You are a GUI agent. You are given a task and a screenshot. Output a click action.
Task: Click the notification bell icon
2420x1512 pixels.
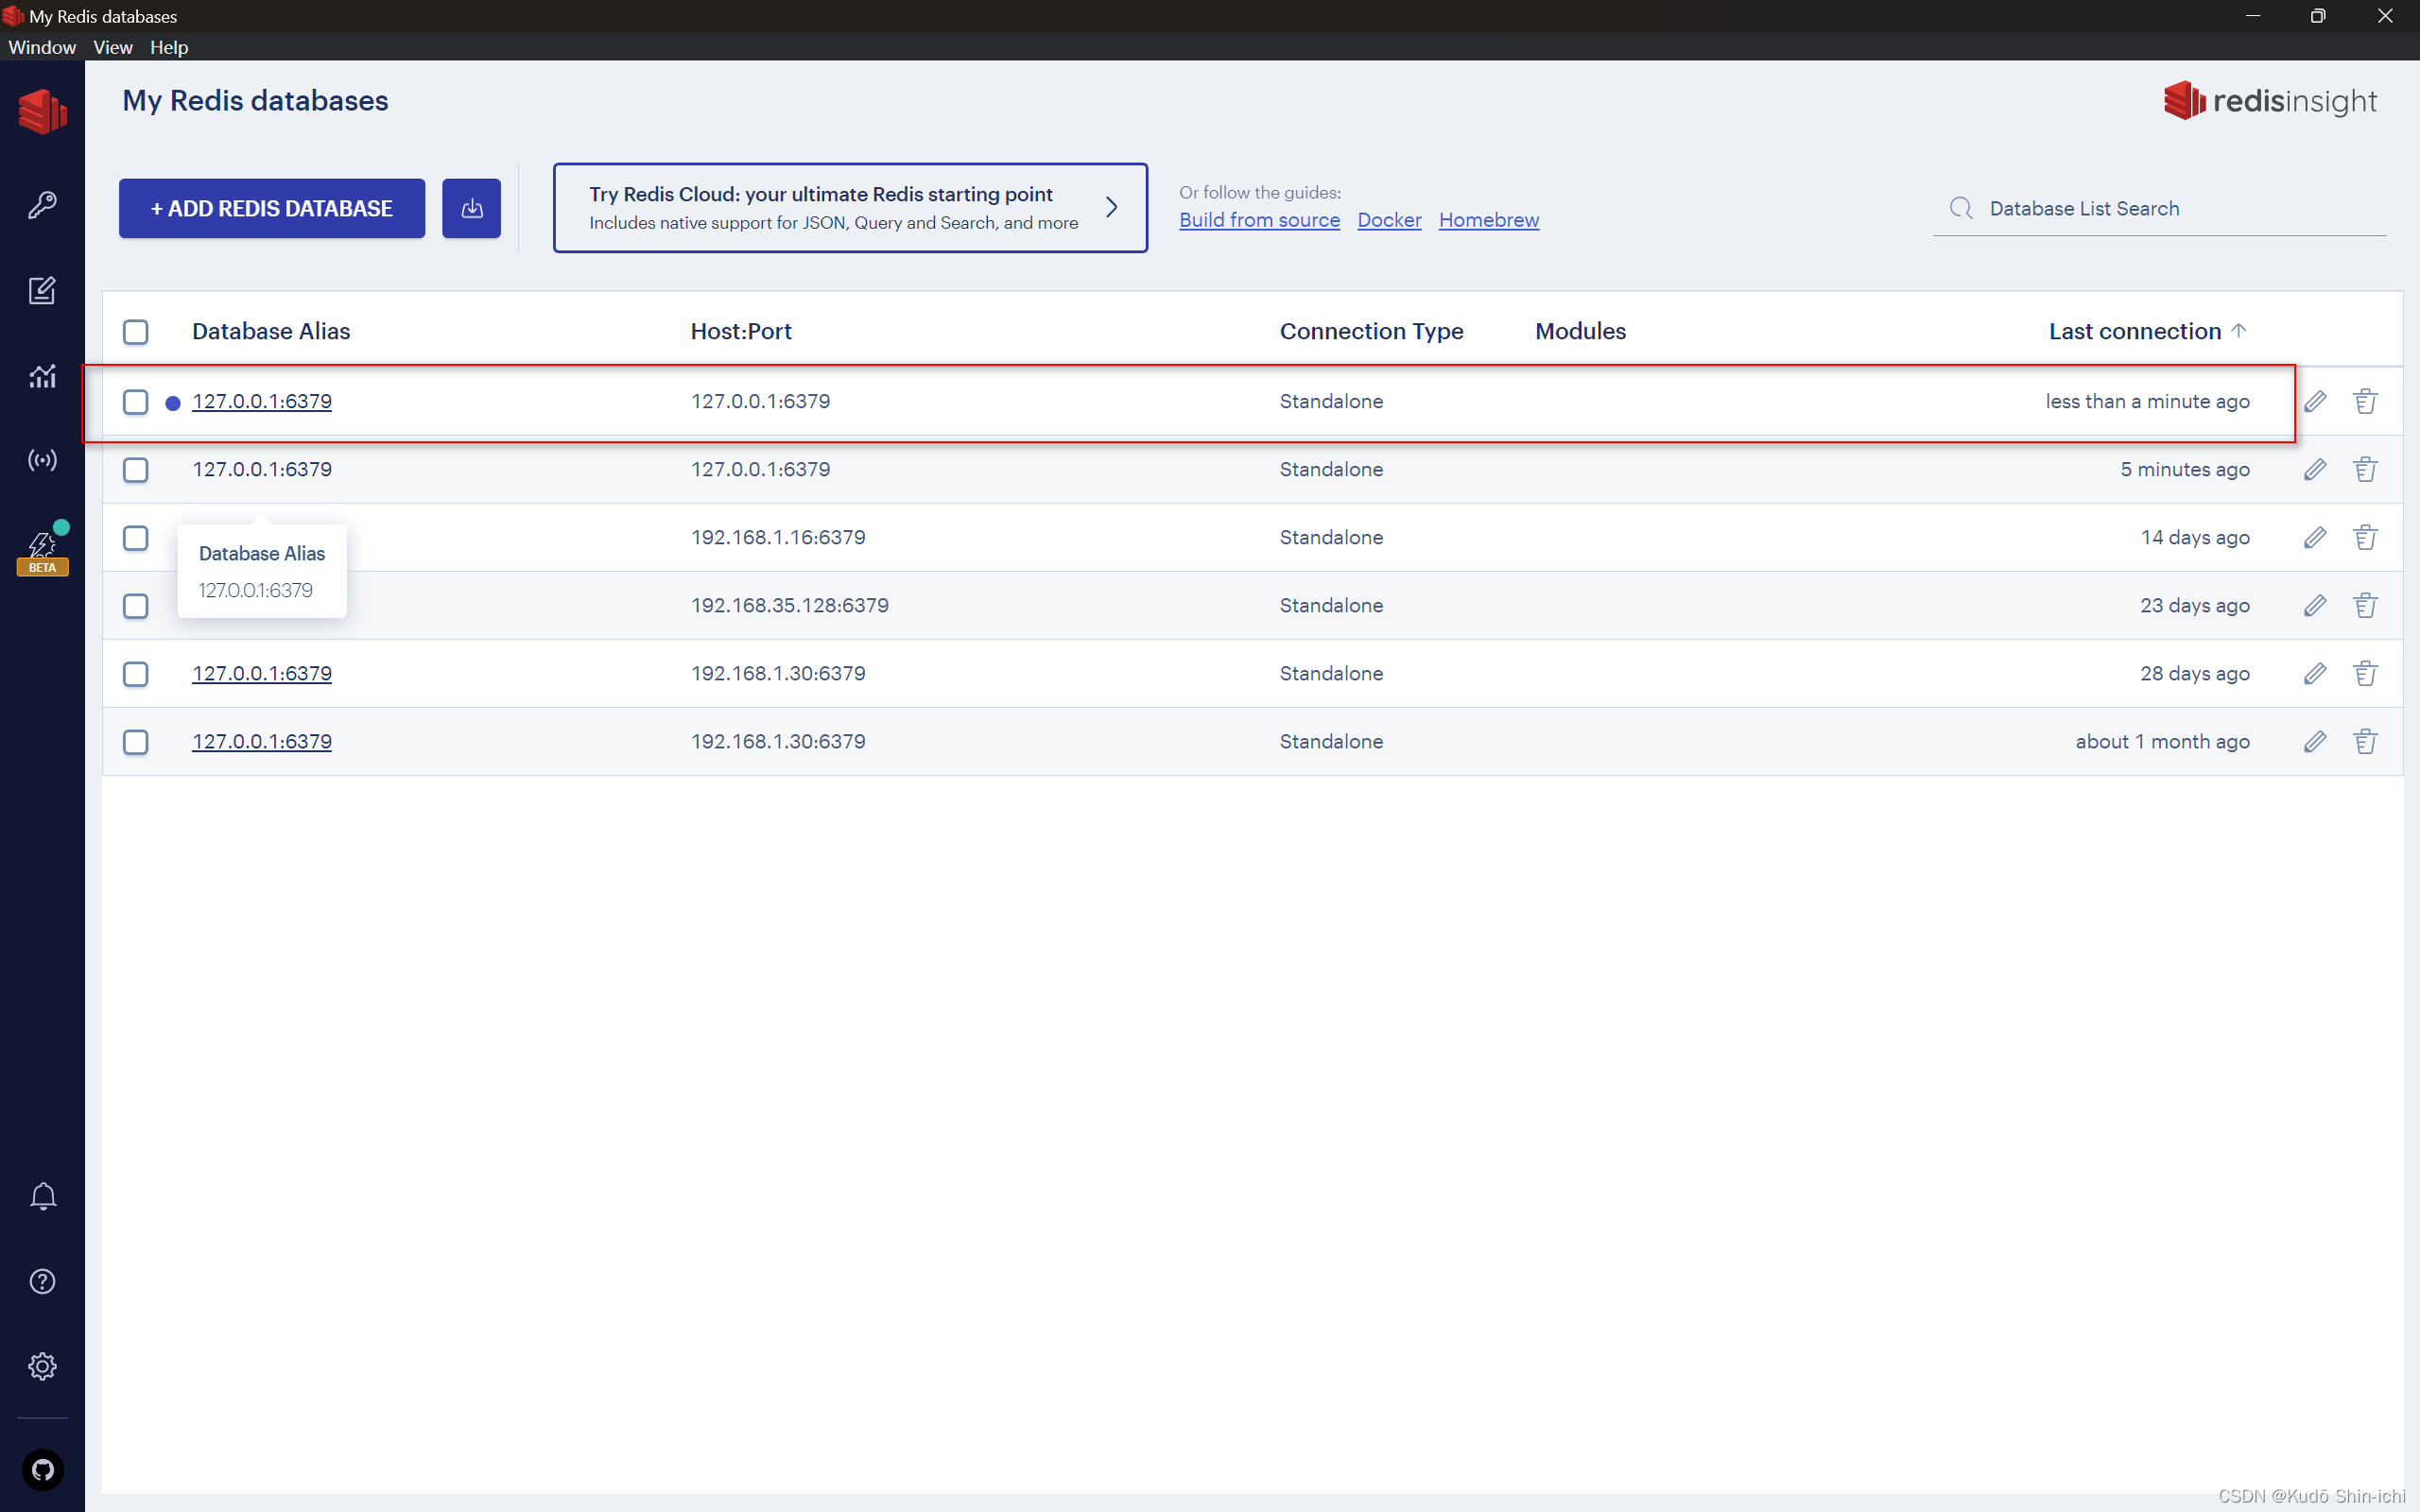coord(42,1198)
